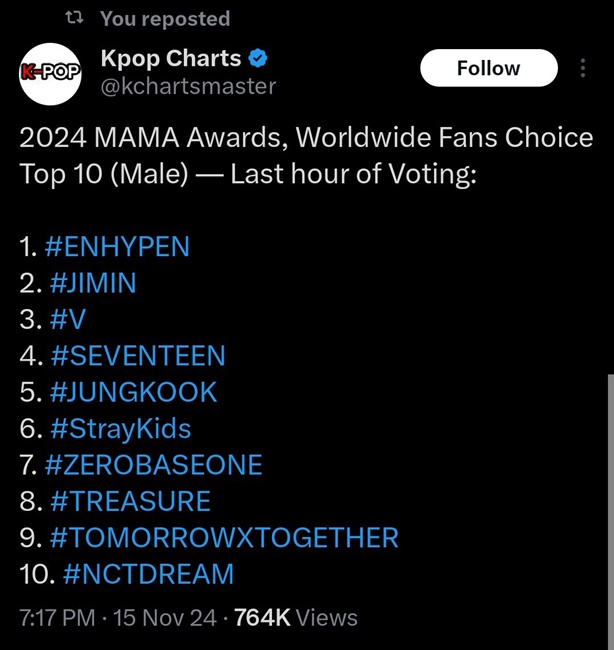Go to the #NCTDREAM hashtag
614x650 pixels.
click(148, 574)
